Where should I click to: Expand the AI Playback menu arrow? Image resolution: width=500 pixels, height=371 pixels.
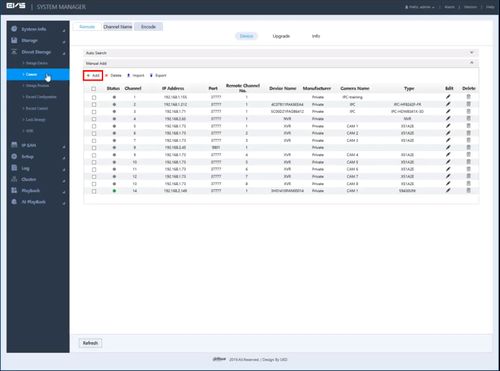click(x=64, y=203)
